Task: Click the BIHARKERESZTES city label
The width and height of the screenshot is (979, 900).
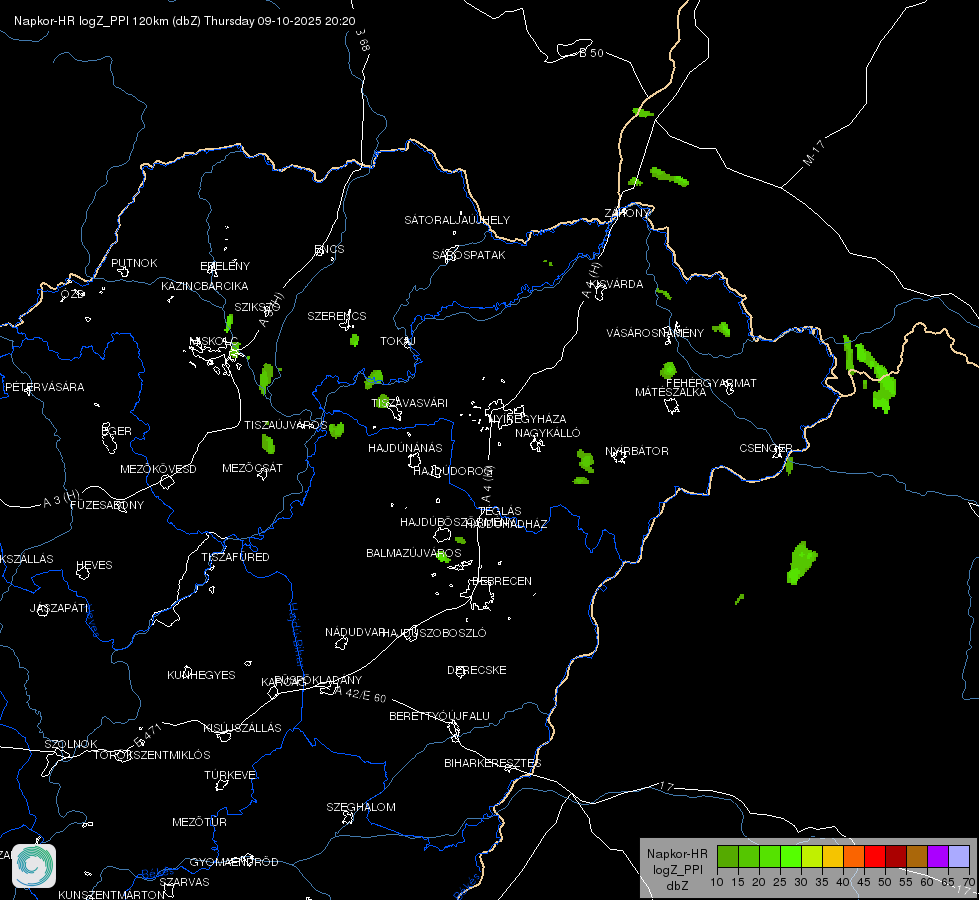Action: click(x=493, y=763)
